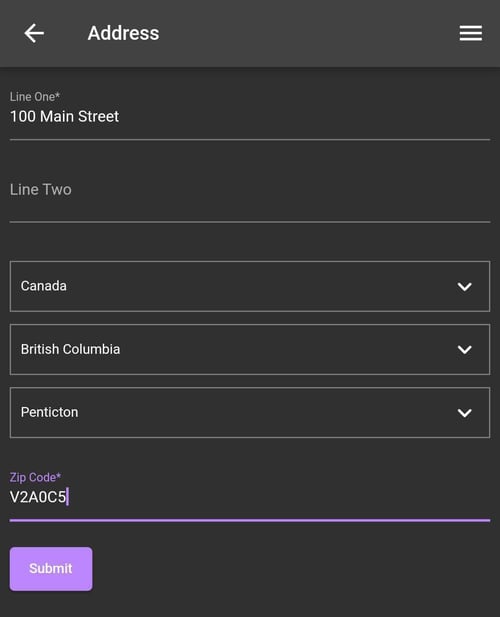
Task: Click the chevron beside Penticton
Action: (x=465, y=413)
